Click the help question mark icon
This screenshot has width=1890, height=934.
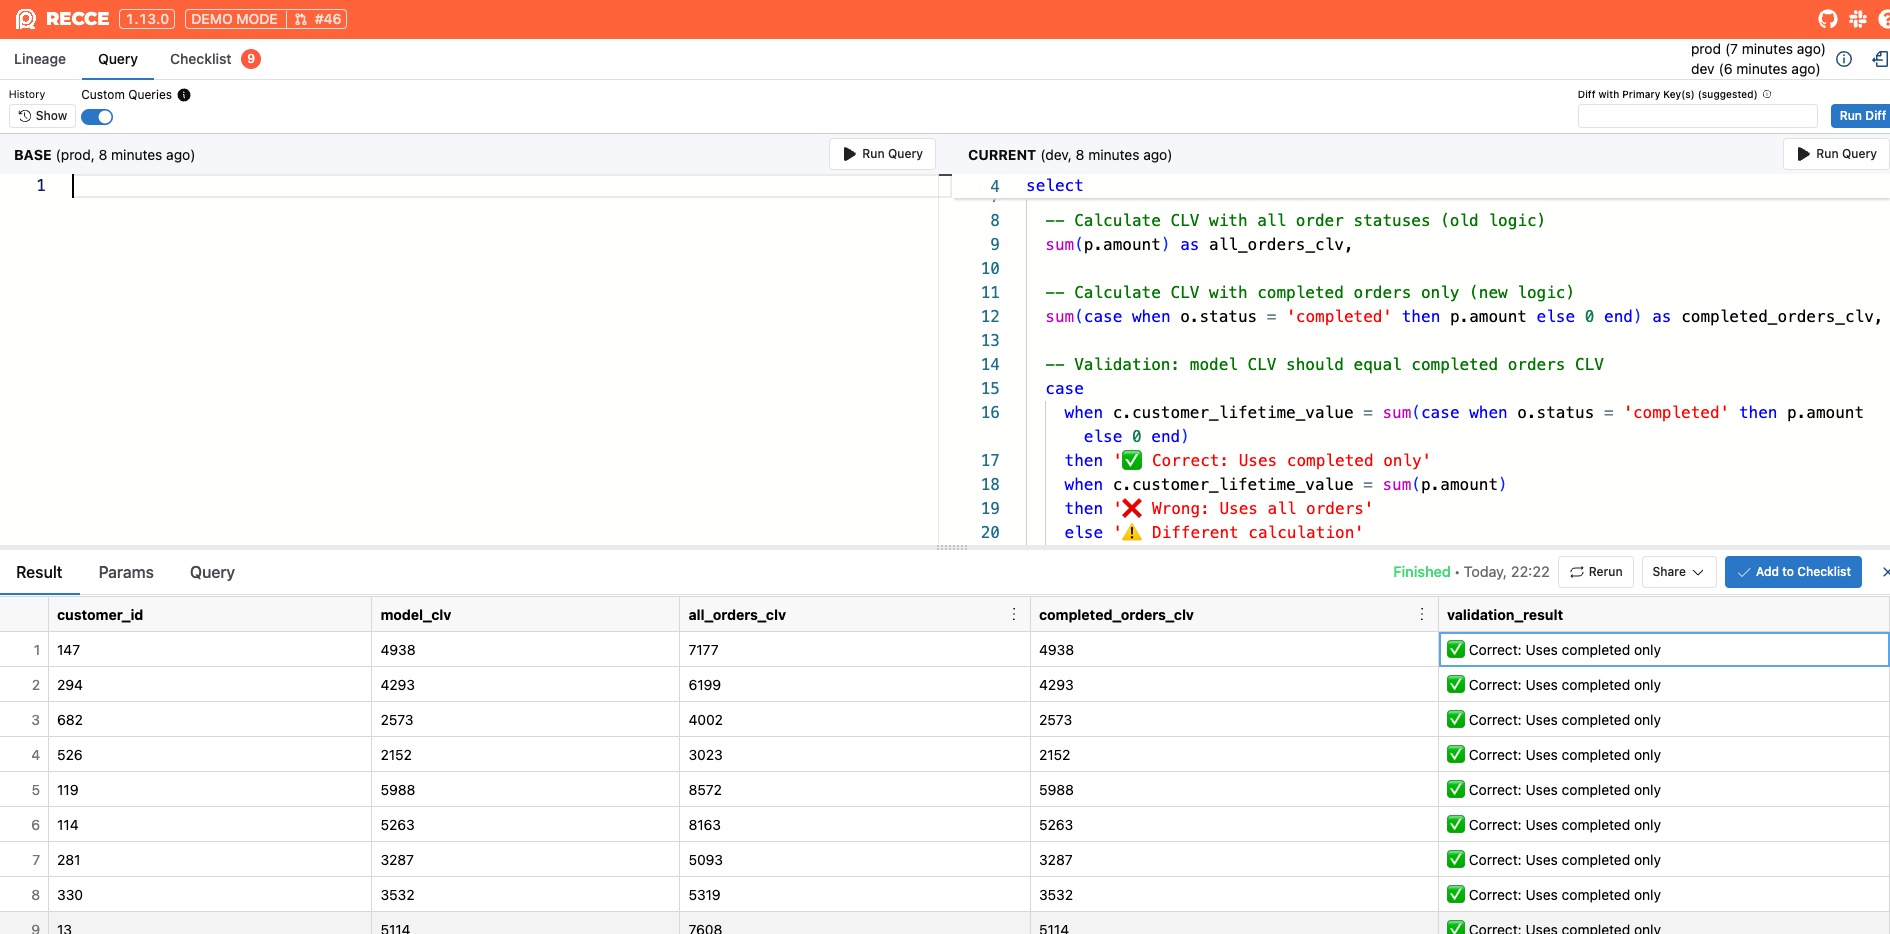tap(1884, 19)
